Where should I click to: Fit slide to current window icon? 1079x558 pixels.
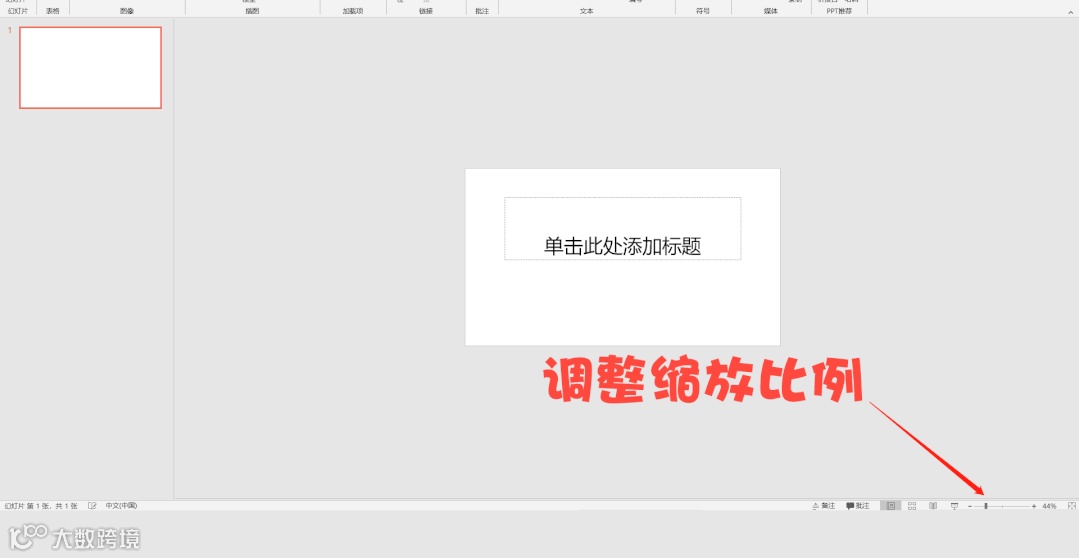(x=1071, y=506)
